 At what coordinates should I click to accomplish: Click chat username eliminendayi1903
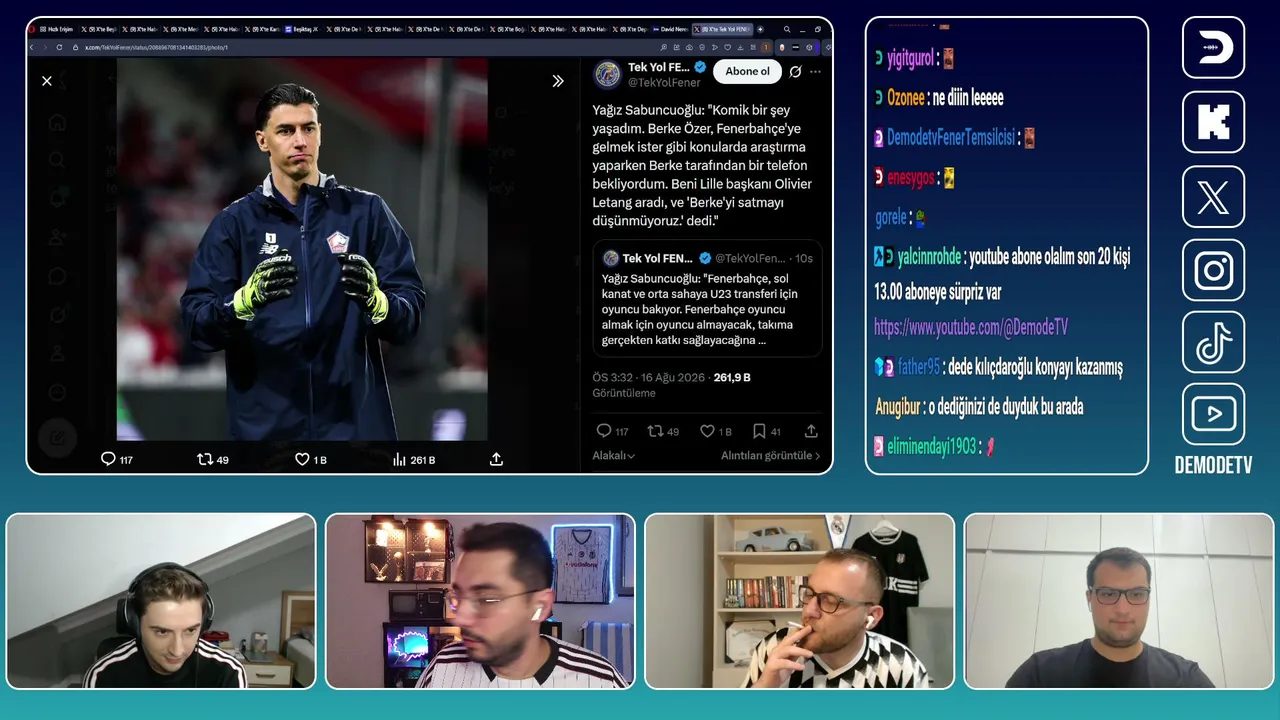pos(932,447)
